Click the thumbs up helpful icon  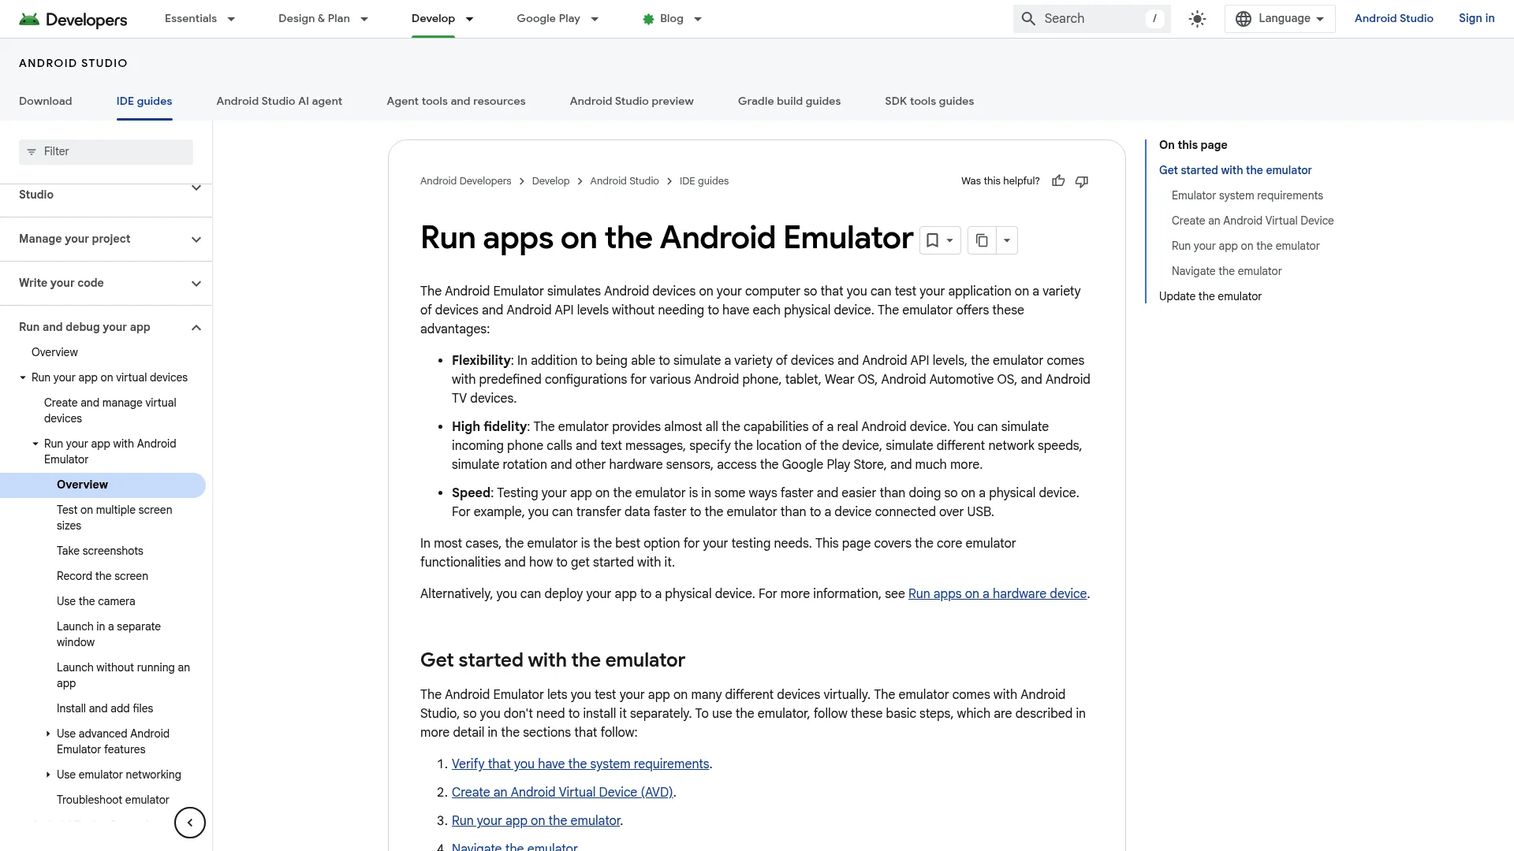pos(1058,181)
